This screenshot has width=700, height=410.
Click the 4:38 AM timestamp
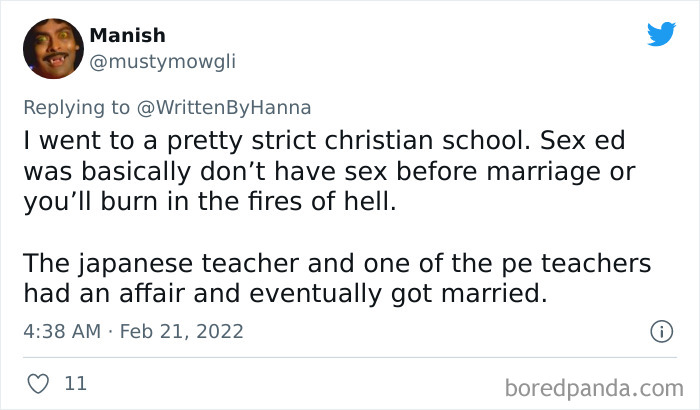pos(60,331)
